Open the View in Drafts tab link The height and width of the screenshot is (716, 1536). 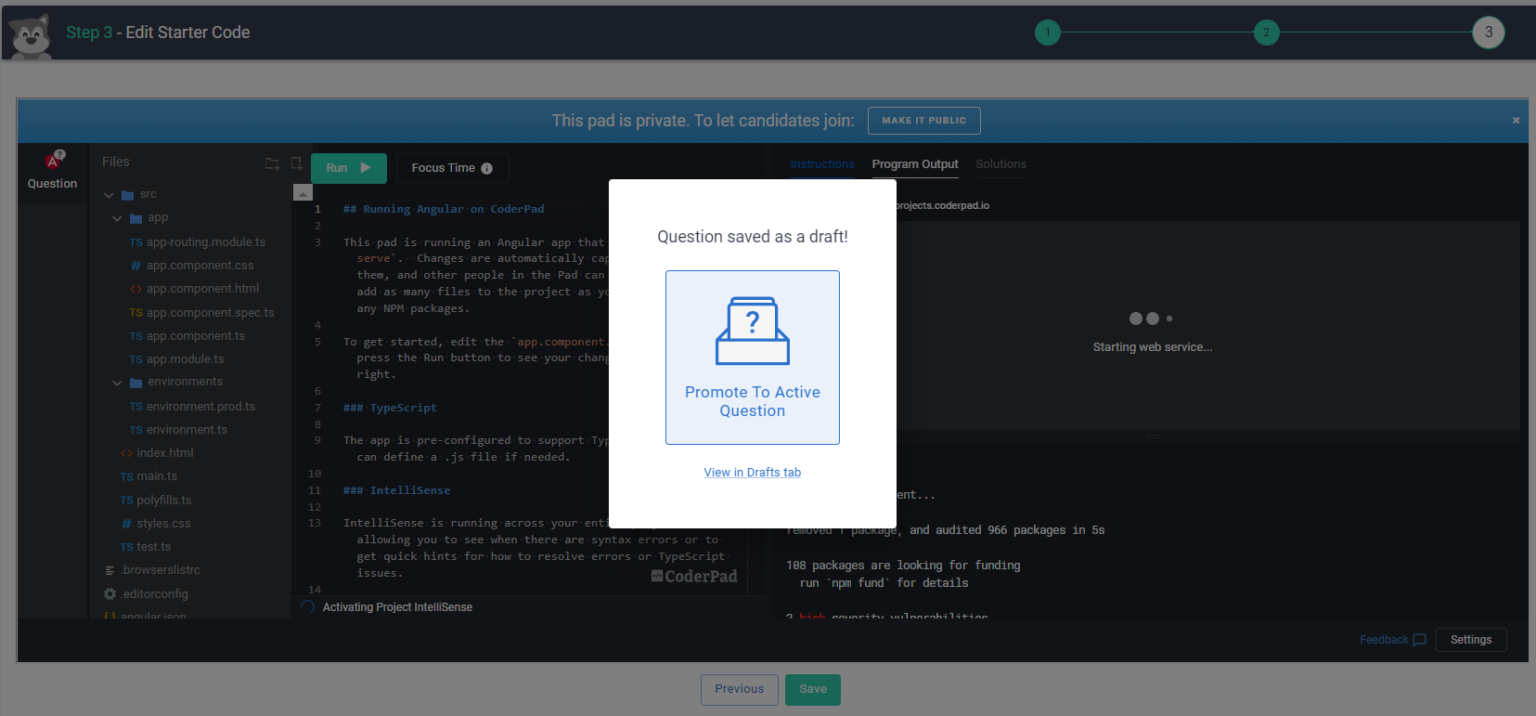(752, 471)
